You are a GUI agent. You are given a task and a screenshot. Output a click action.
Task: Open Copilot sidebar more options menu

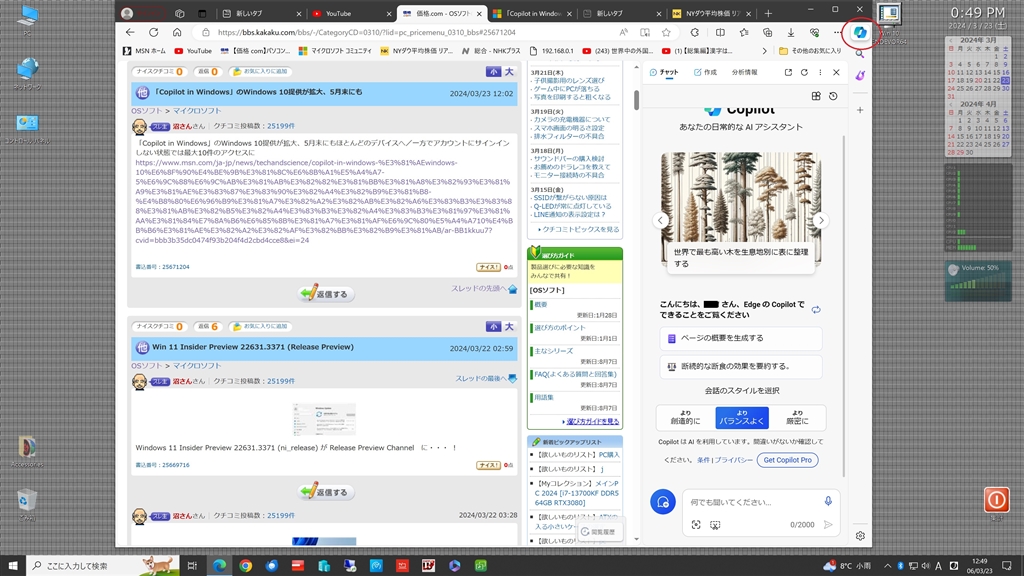point(820,72)
